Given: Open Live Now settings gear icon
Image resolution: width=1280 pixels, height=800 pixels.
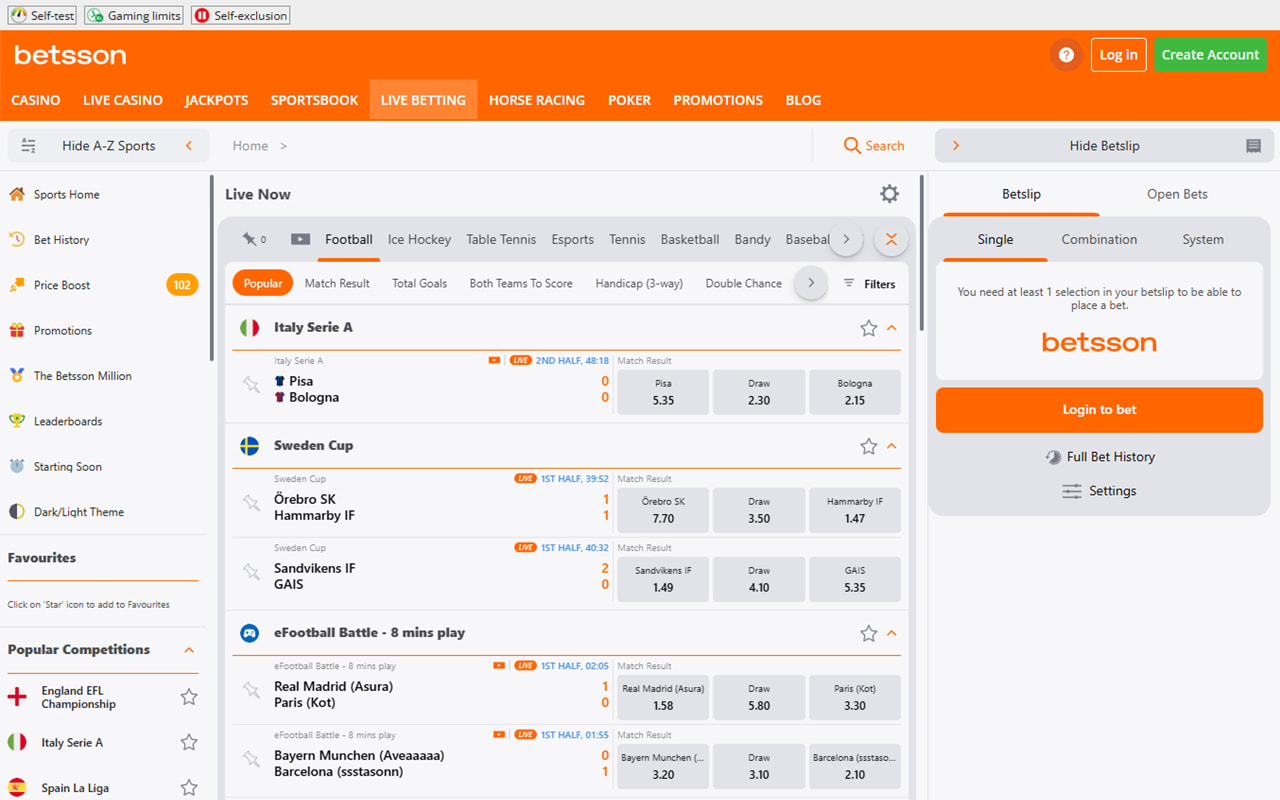Looking at the screenshot, I should click(889, 194).
